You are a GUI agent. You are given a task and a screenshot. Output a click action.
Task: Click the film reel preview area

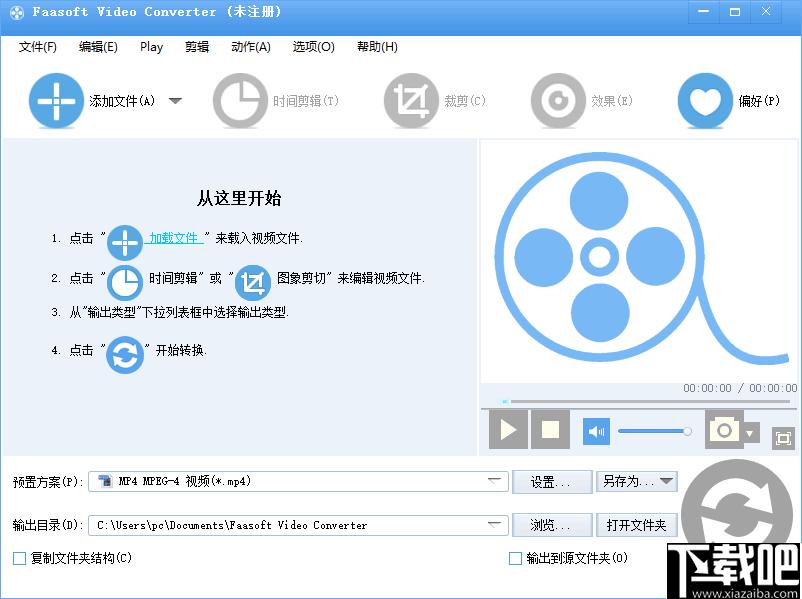point(639,261)
